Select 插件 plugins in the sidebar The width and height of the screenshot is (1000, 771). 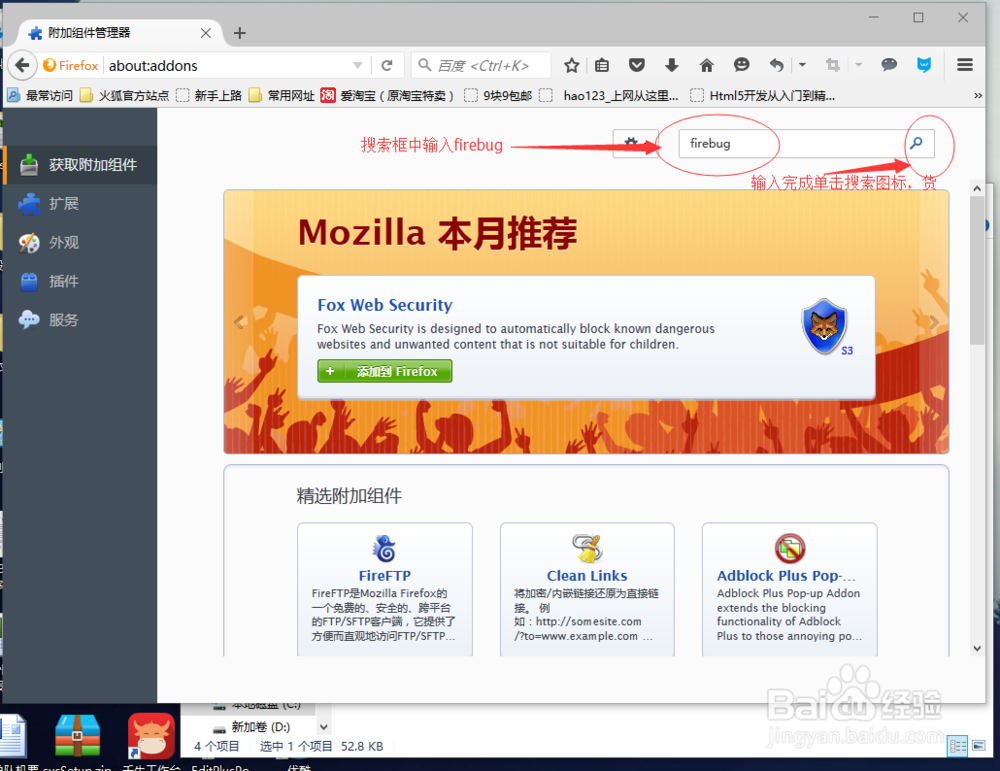80,282
